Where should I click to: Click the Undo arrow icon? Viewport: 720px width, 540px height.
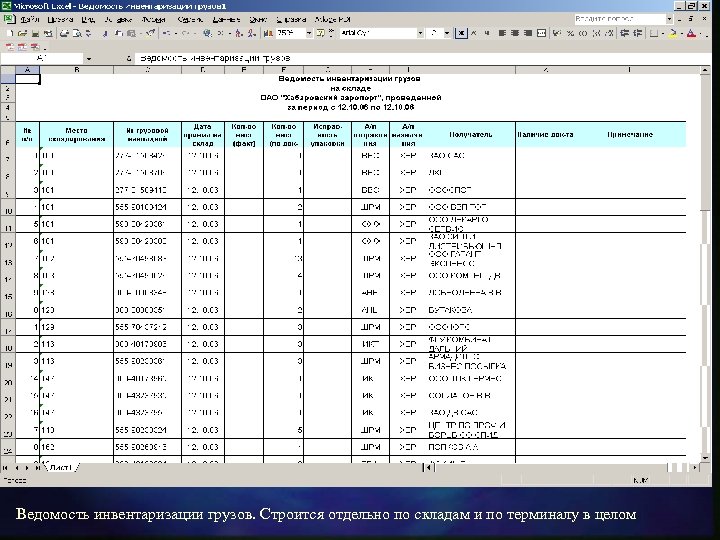tap(165, 33)
